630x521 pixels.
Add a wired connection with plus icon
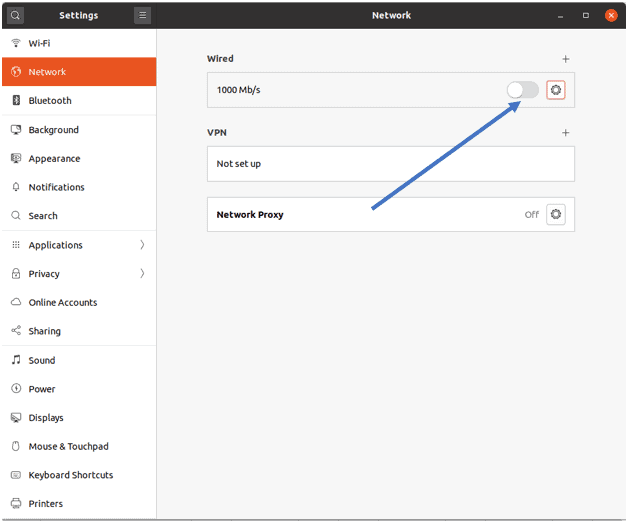click(x=565, y=59)
